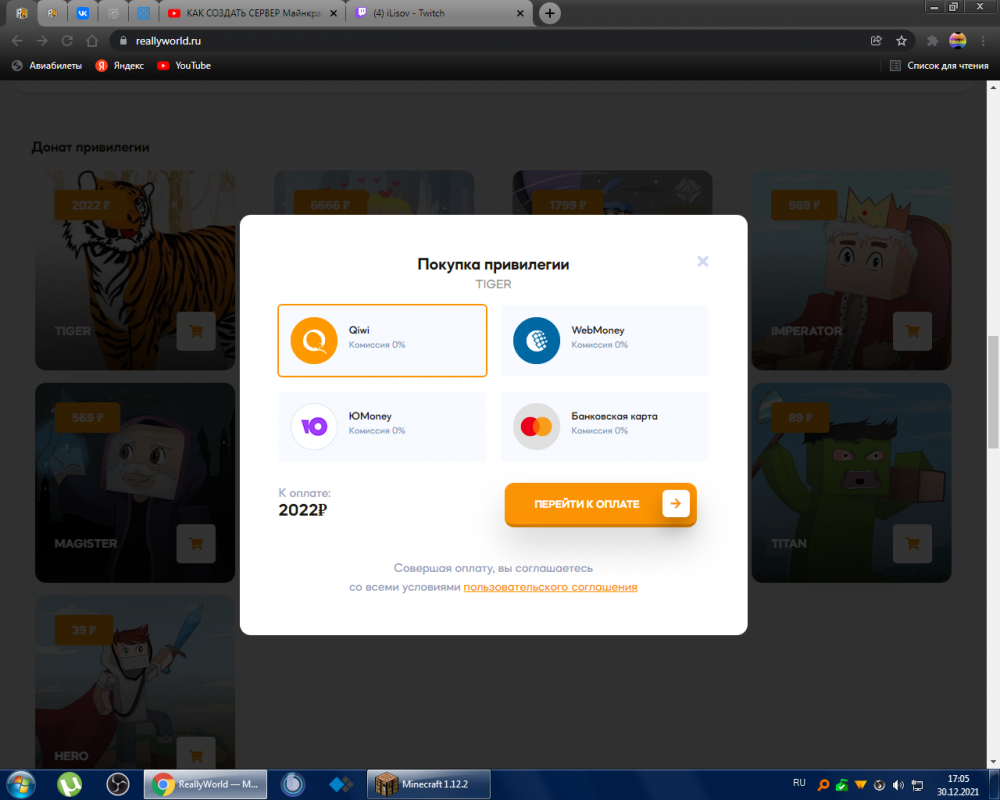Switch to the iLisov - Twitch tab
The width and height of the screenshot is (1000, 800).
tap(440, 13)
